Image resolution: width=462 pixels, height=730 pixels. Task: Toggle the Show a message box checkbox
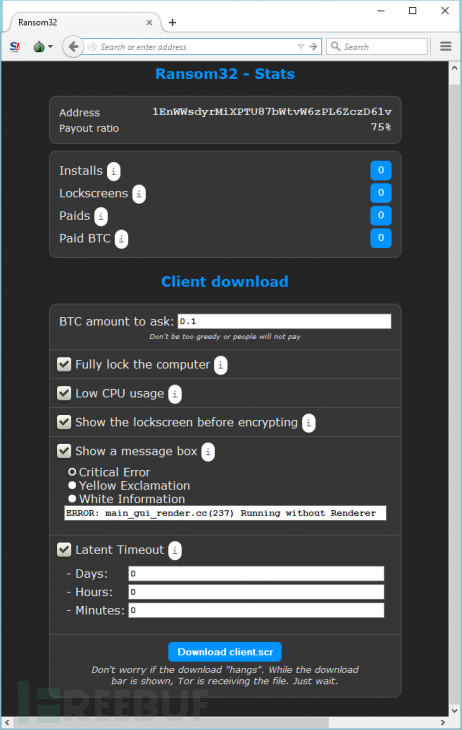pyautogui.click(x=64, y=451)
